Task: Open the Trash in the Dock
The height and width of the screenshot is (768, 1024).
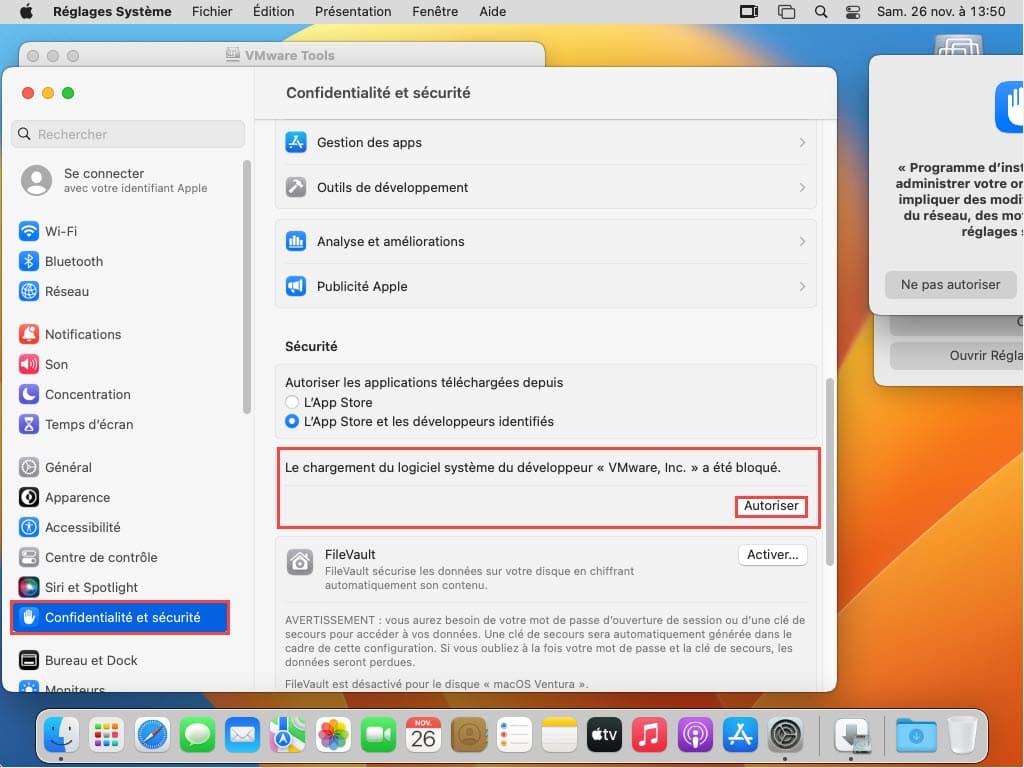Action: click(962, 735)
